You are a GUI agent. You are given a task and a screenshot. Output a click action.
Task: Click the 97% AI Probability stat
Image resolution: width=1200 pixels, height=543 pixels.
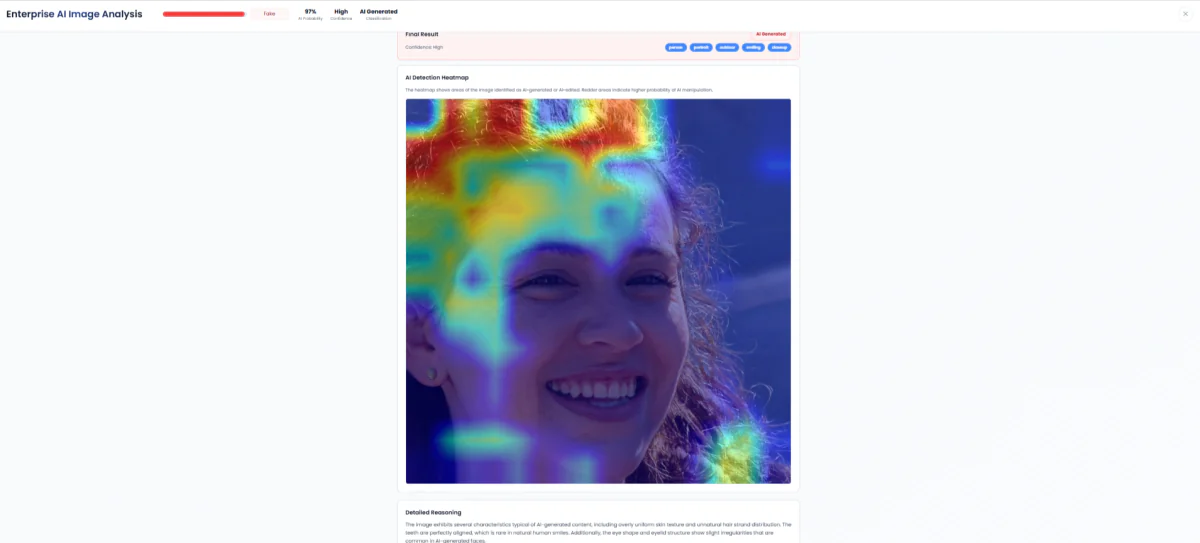(x=310, y=14)
